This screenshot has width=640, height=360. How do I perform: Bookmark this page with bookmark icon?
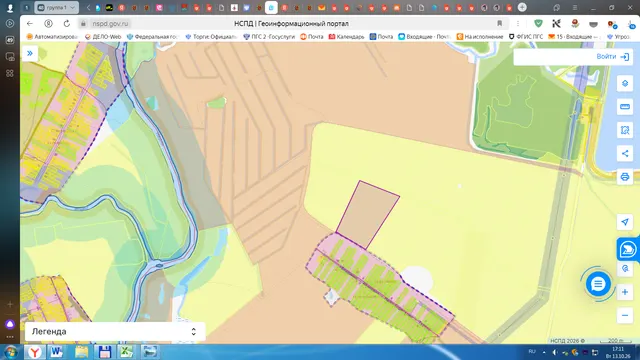499,24
